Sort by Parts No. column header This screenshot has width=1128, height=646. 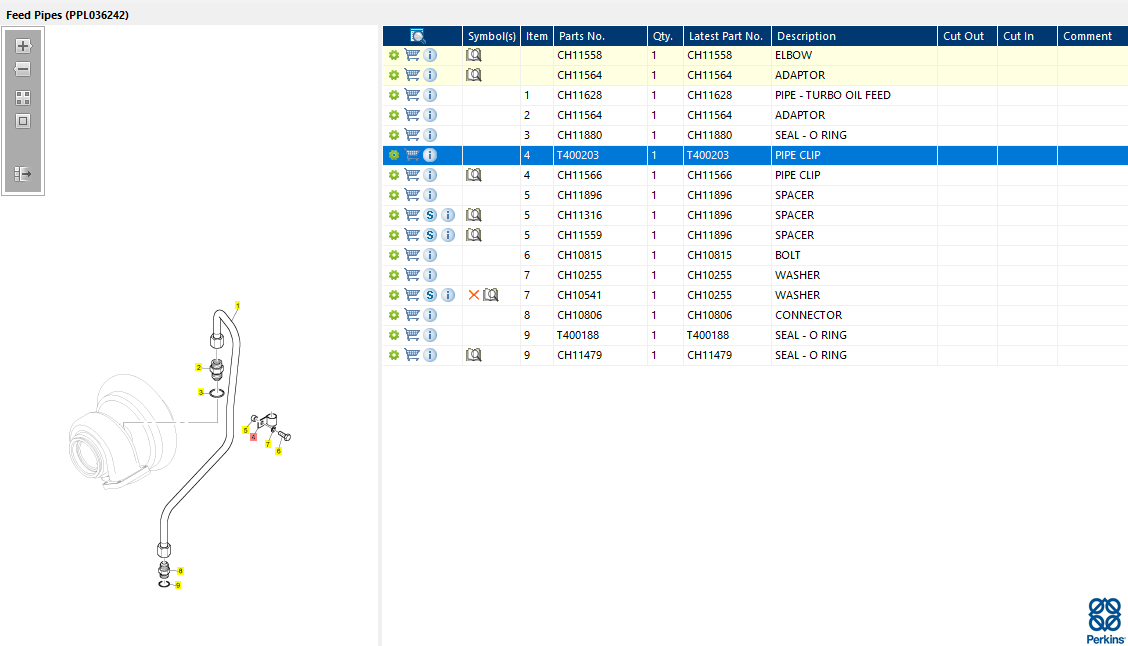tap(600, 36)
